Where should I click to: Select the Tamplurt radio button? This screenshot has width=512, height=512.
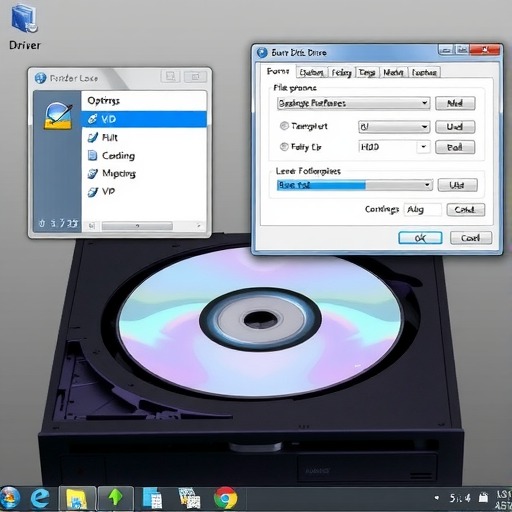click(x=284, y=126)
